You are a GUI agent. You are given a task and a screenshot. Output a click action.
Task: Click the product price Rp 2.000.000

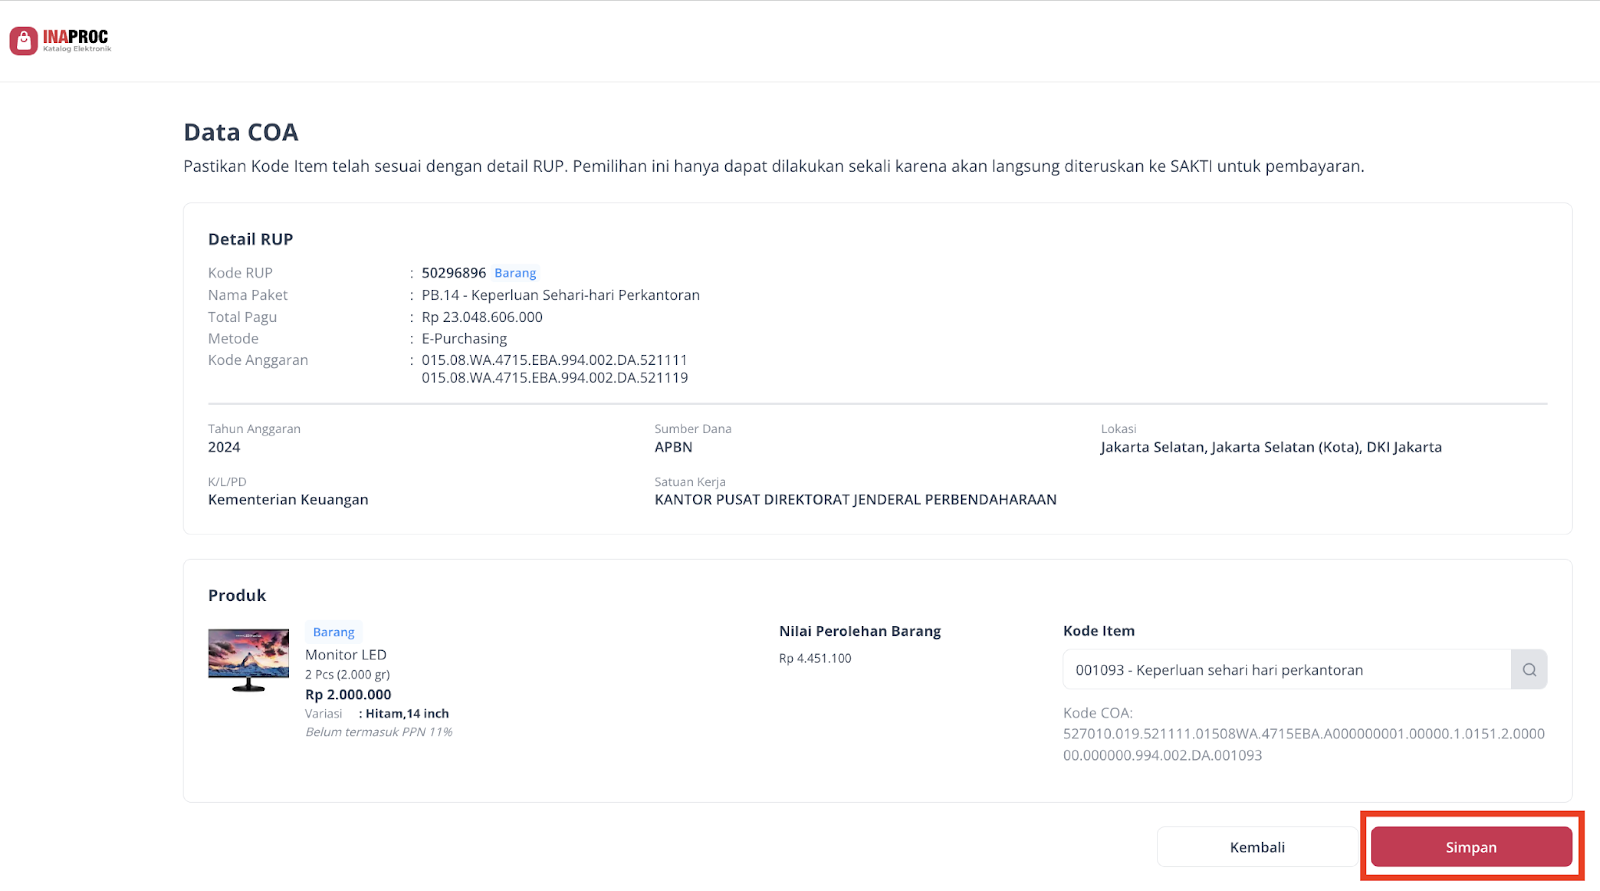[x=348, y=695]
